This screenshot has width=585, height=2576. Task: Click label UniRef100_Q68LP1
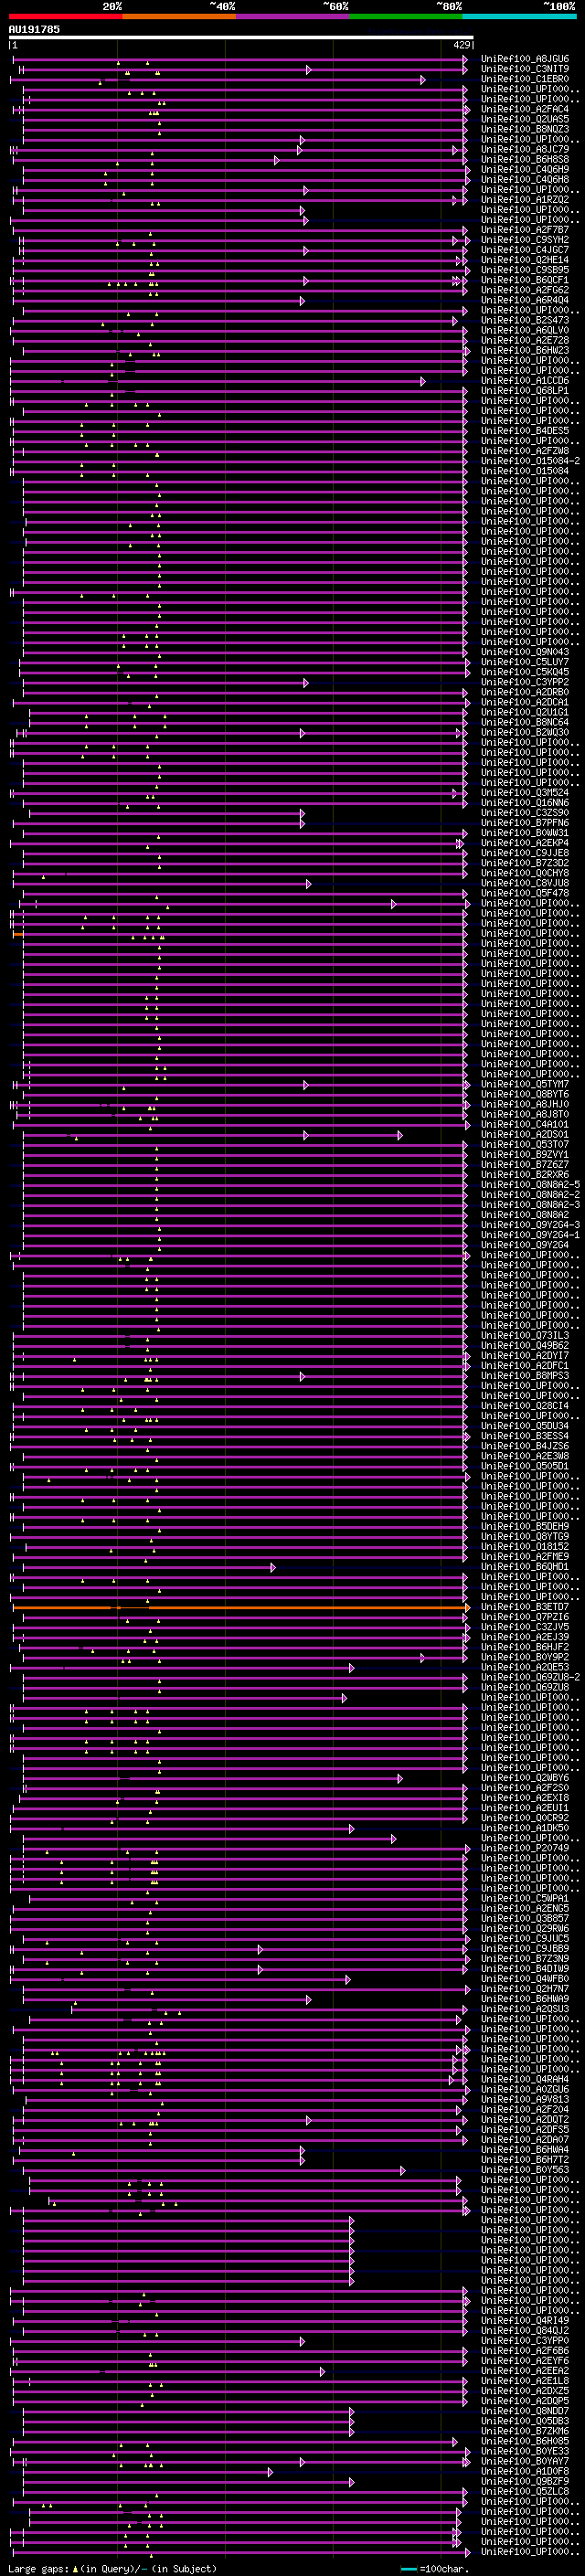point(525,391)
